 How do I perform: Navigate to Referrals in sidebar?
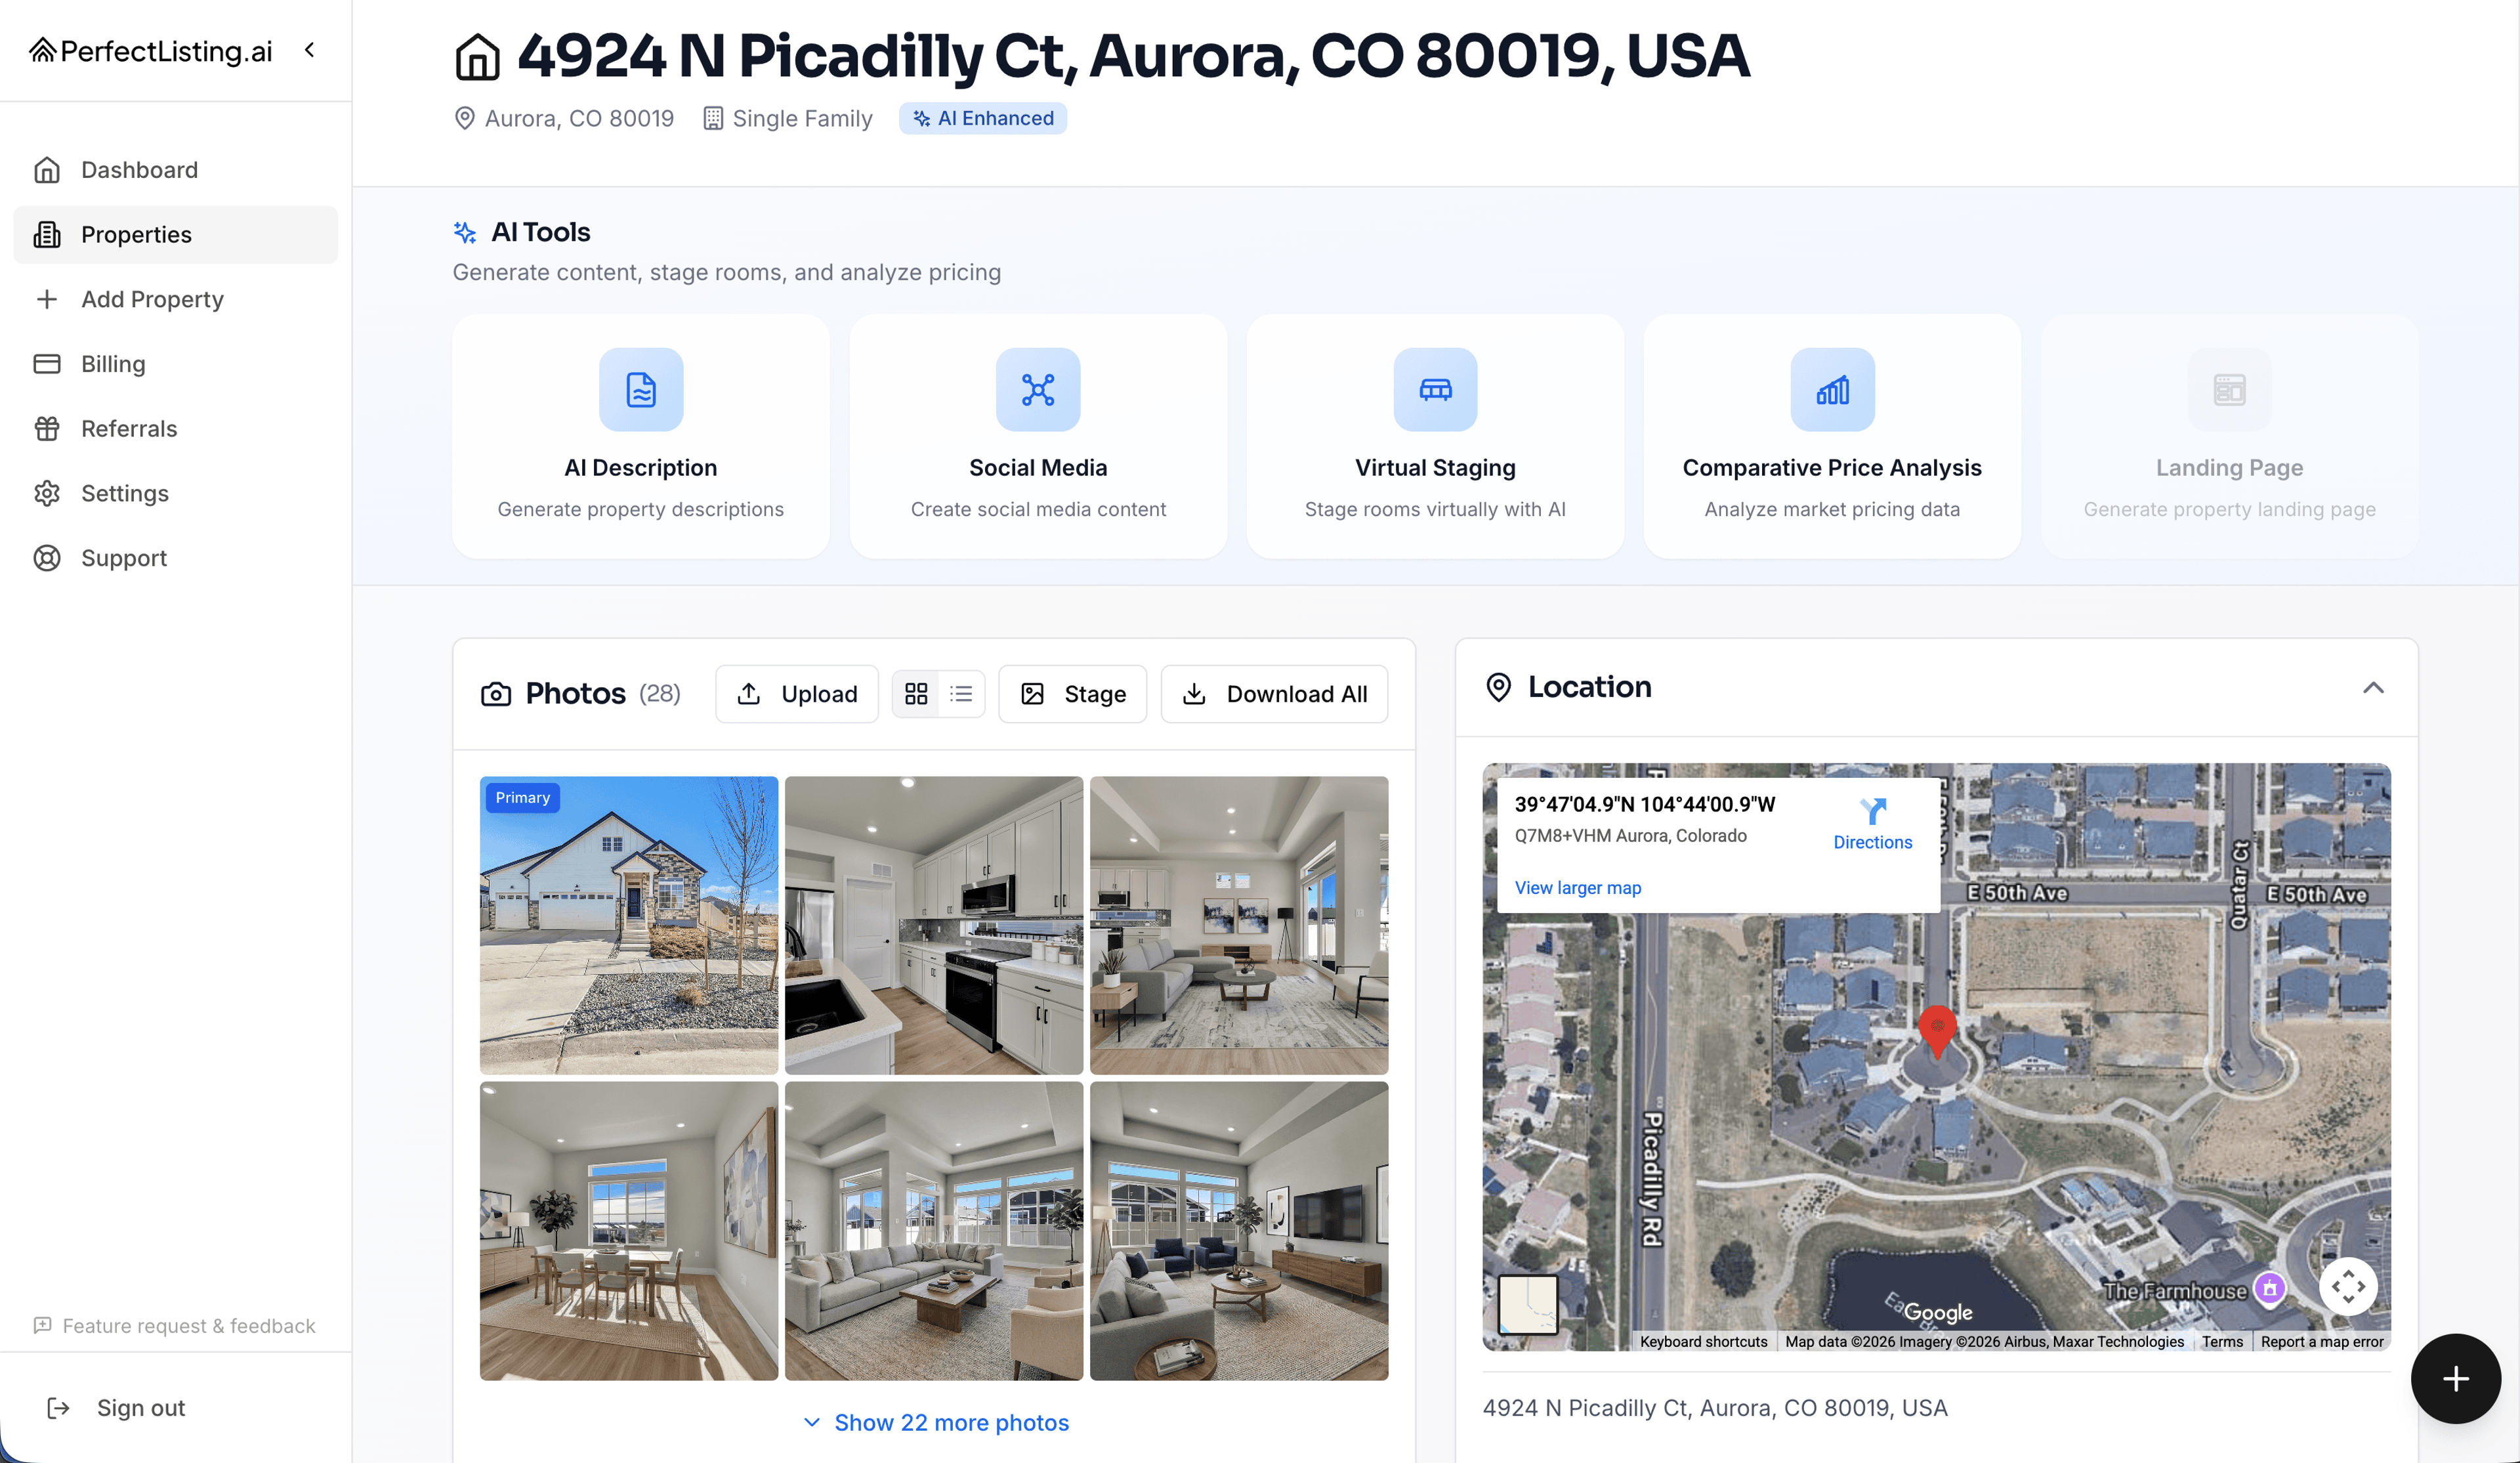128,428
